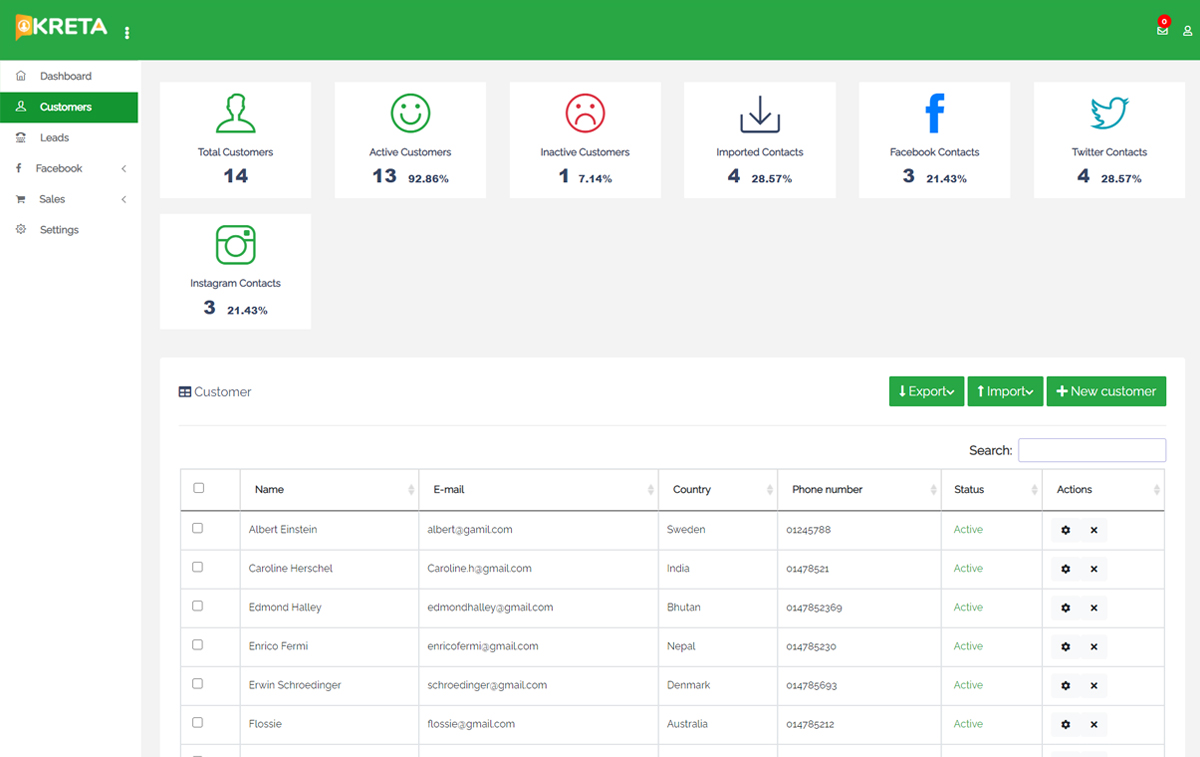
Task: Select the Enrico Fermi row checkbox
Action: (197, 645)
